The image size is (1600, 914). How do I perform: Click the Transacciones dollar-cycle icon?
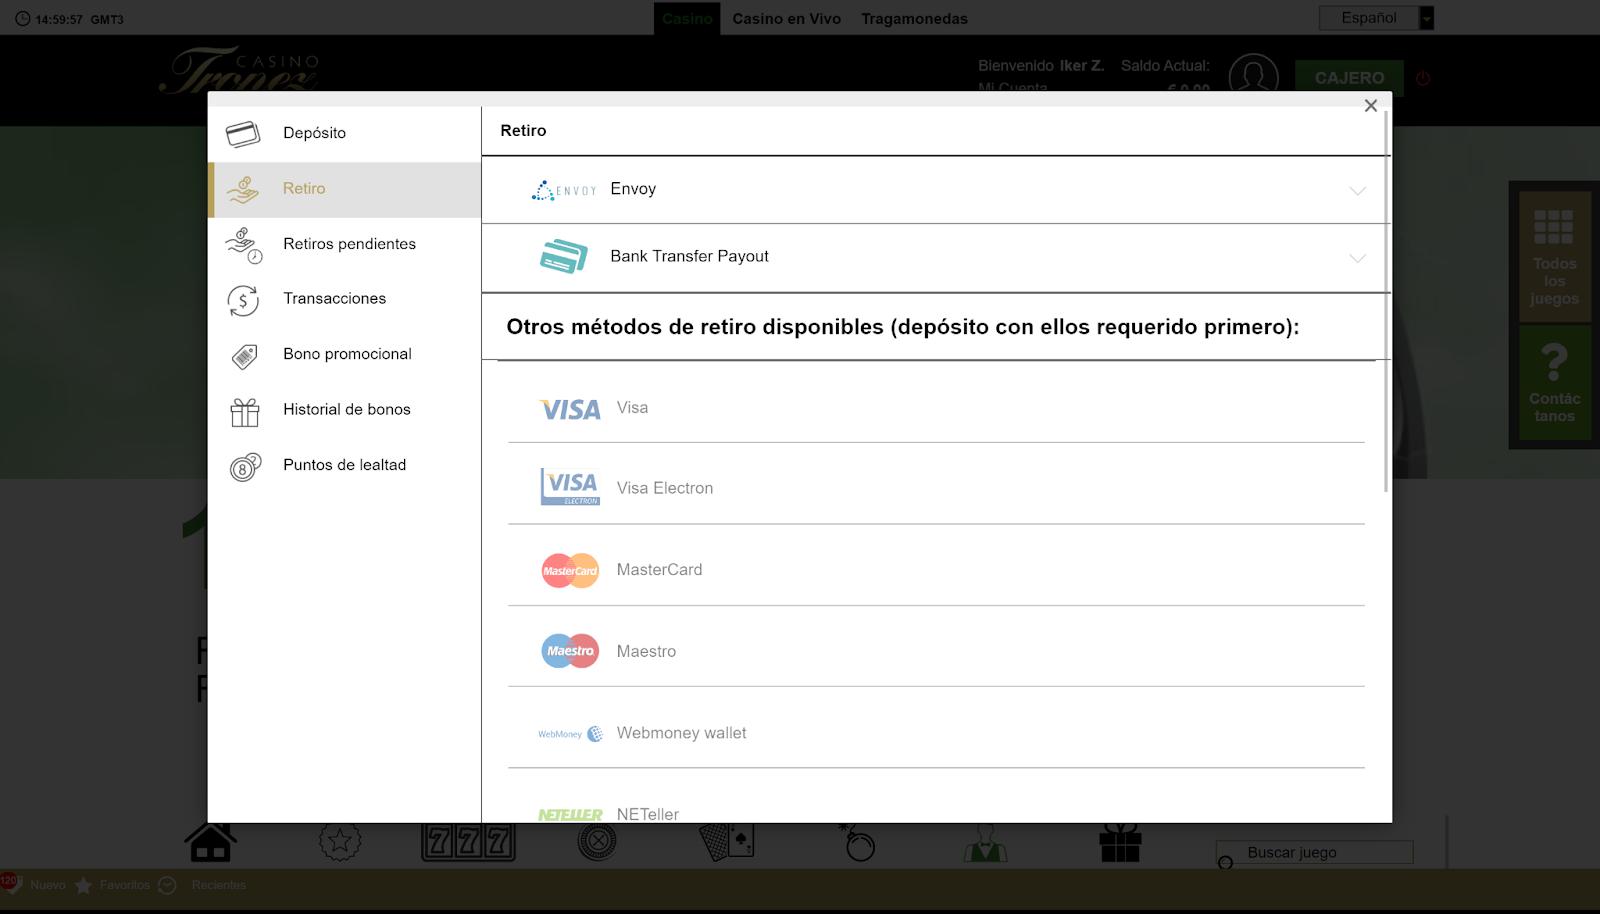click(243, 300)
